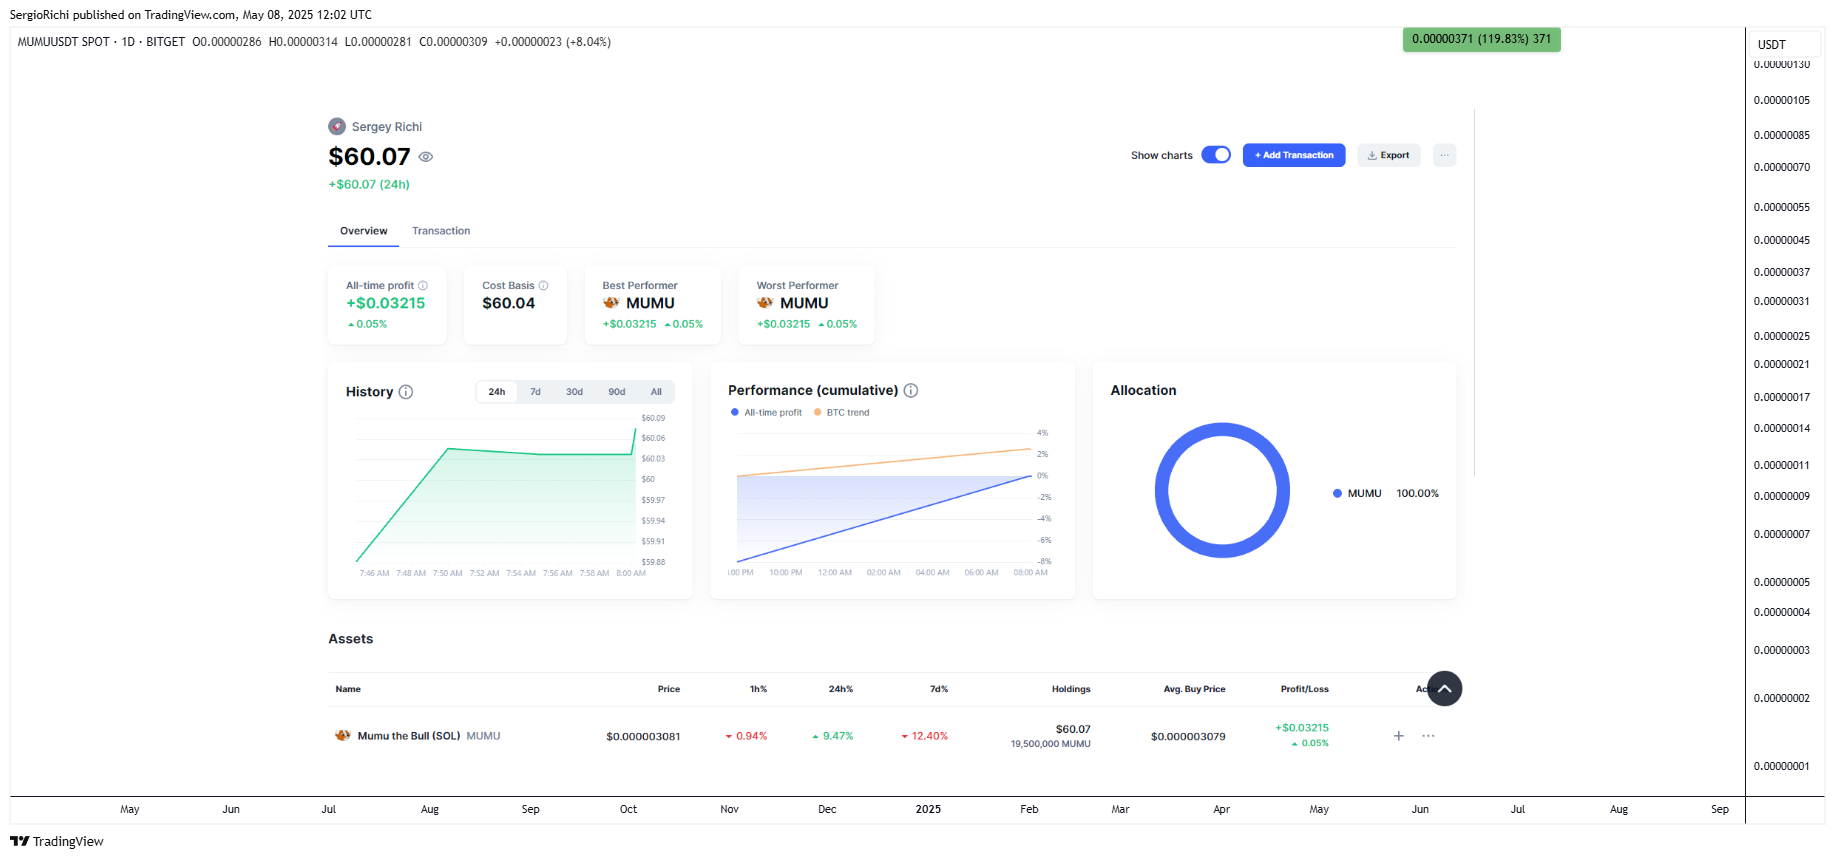Viewport: 1835px width, 859px height.
Task: Select the 30d history range
Action: point(574,392)
